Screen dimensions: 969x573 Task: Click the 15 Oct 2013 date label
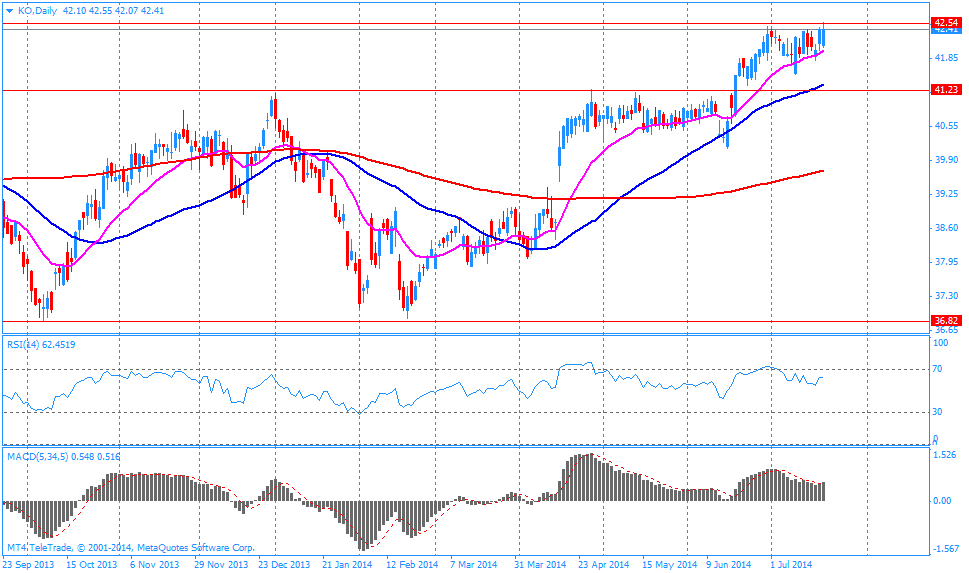click(91, 564)
